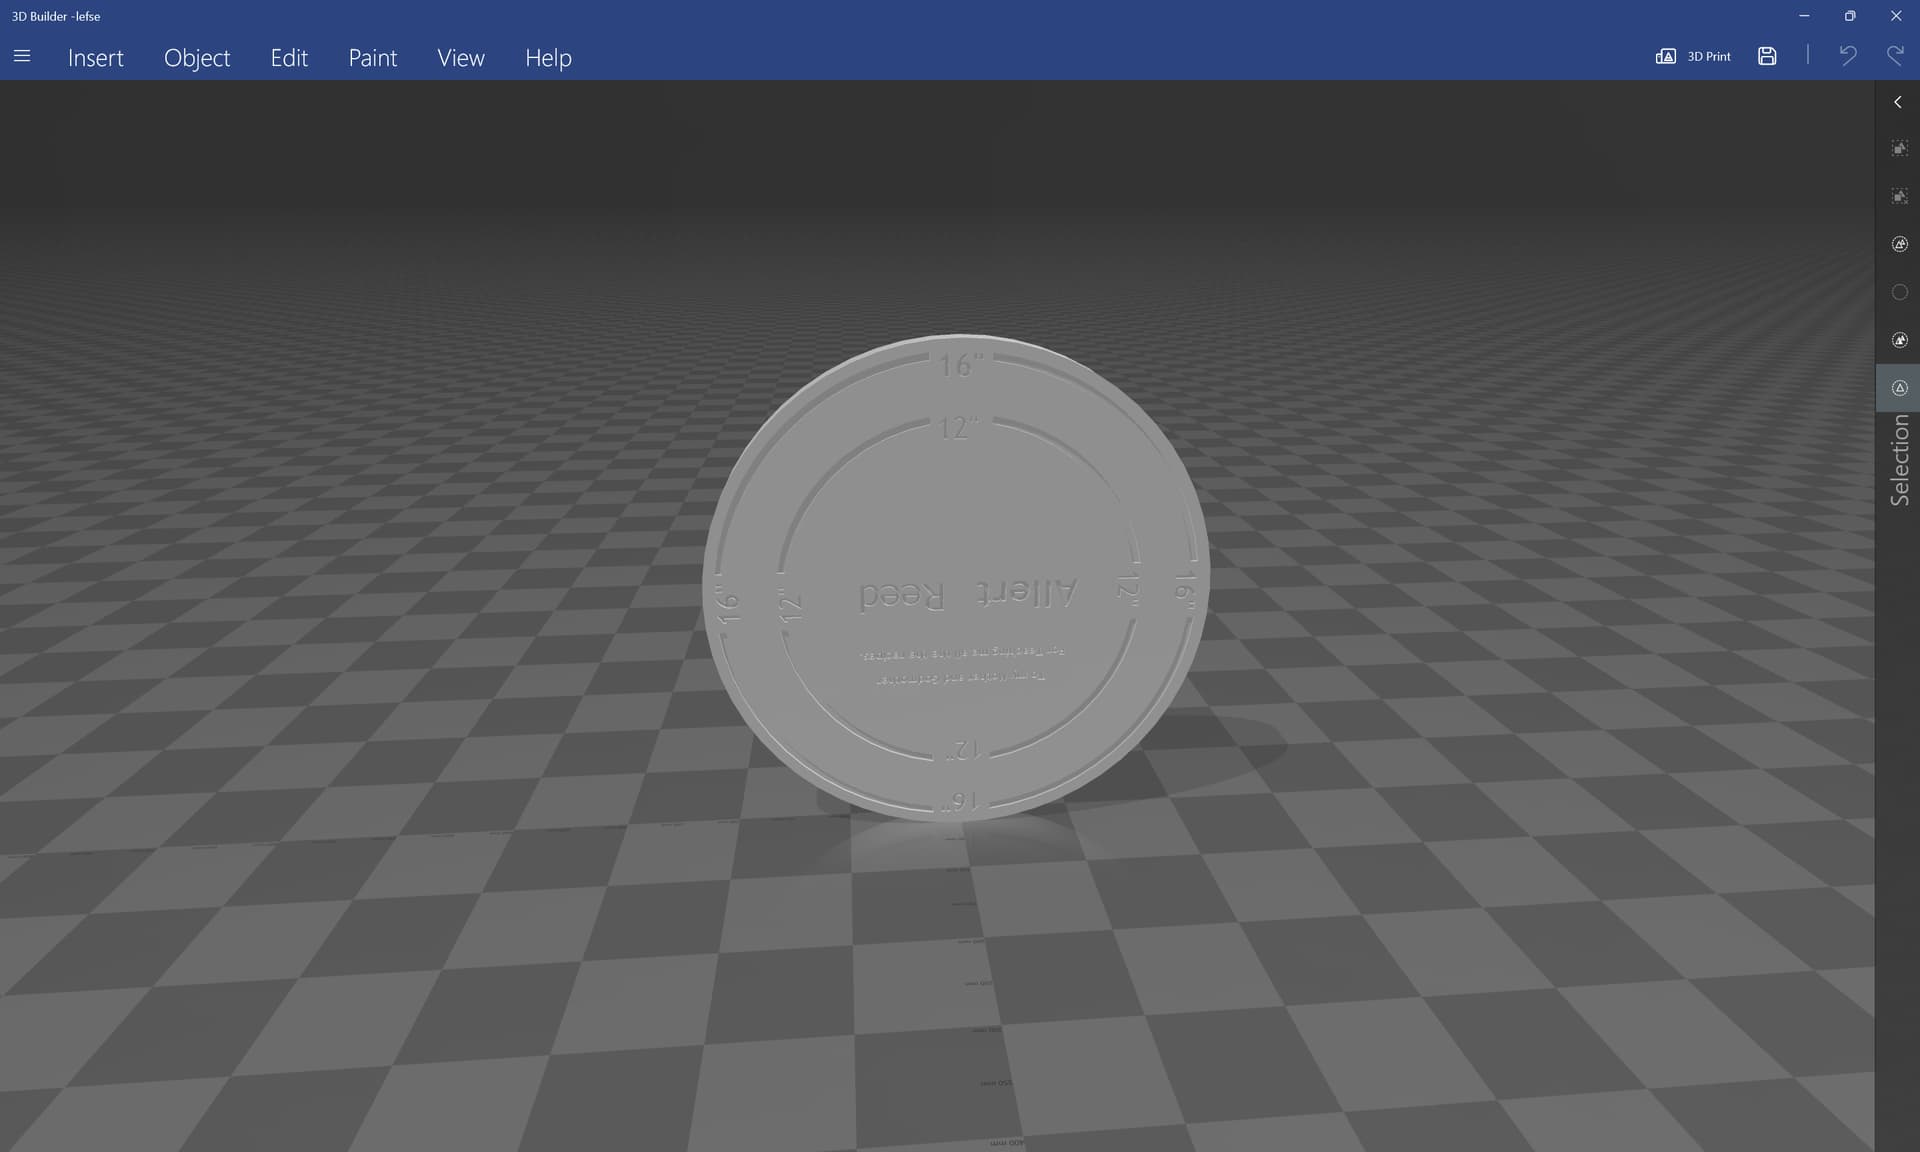Click the Group objects icon
This screenshot has height=1152, width=1920.
pos(1899,148)
